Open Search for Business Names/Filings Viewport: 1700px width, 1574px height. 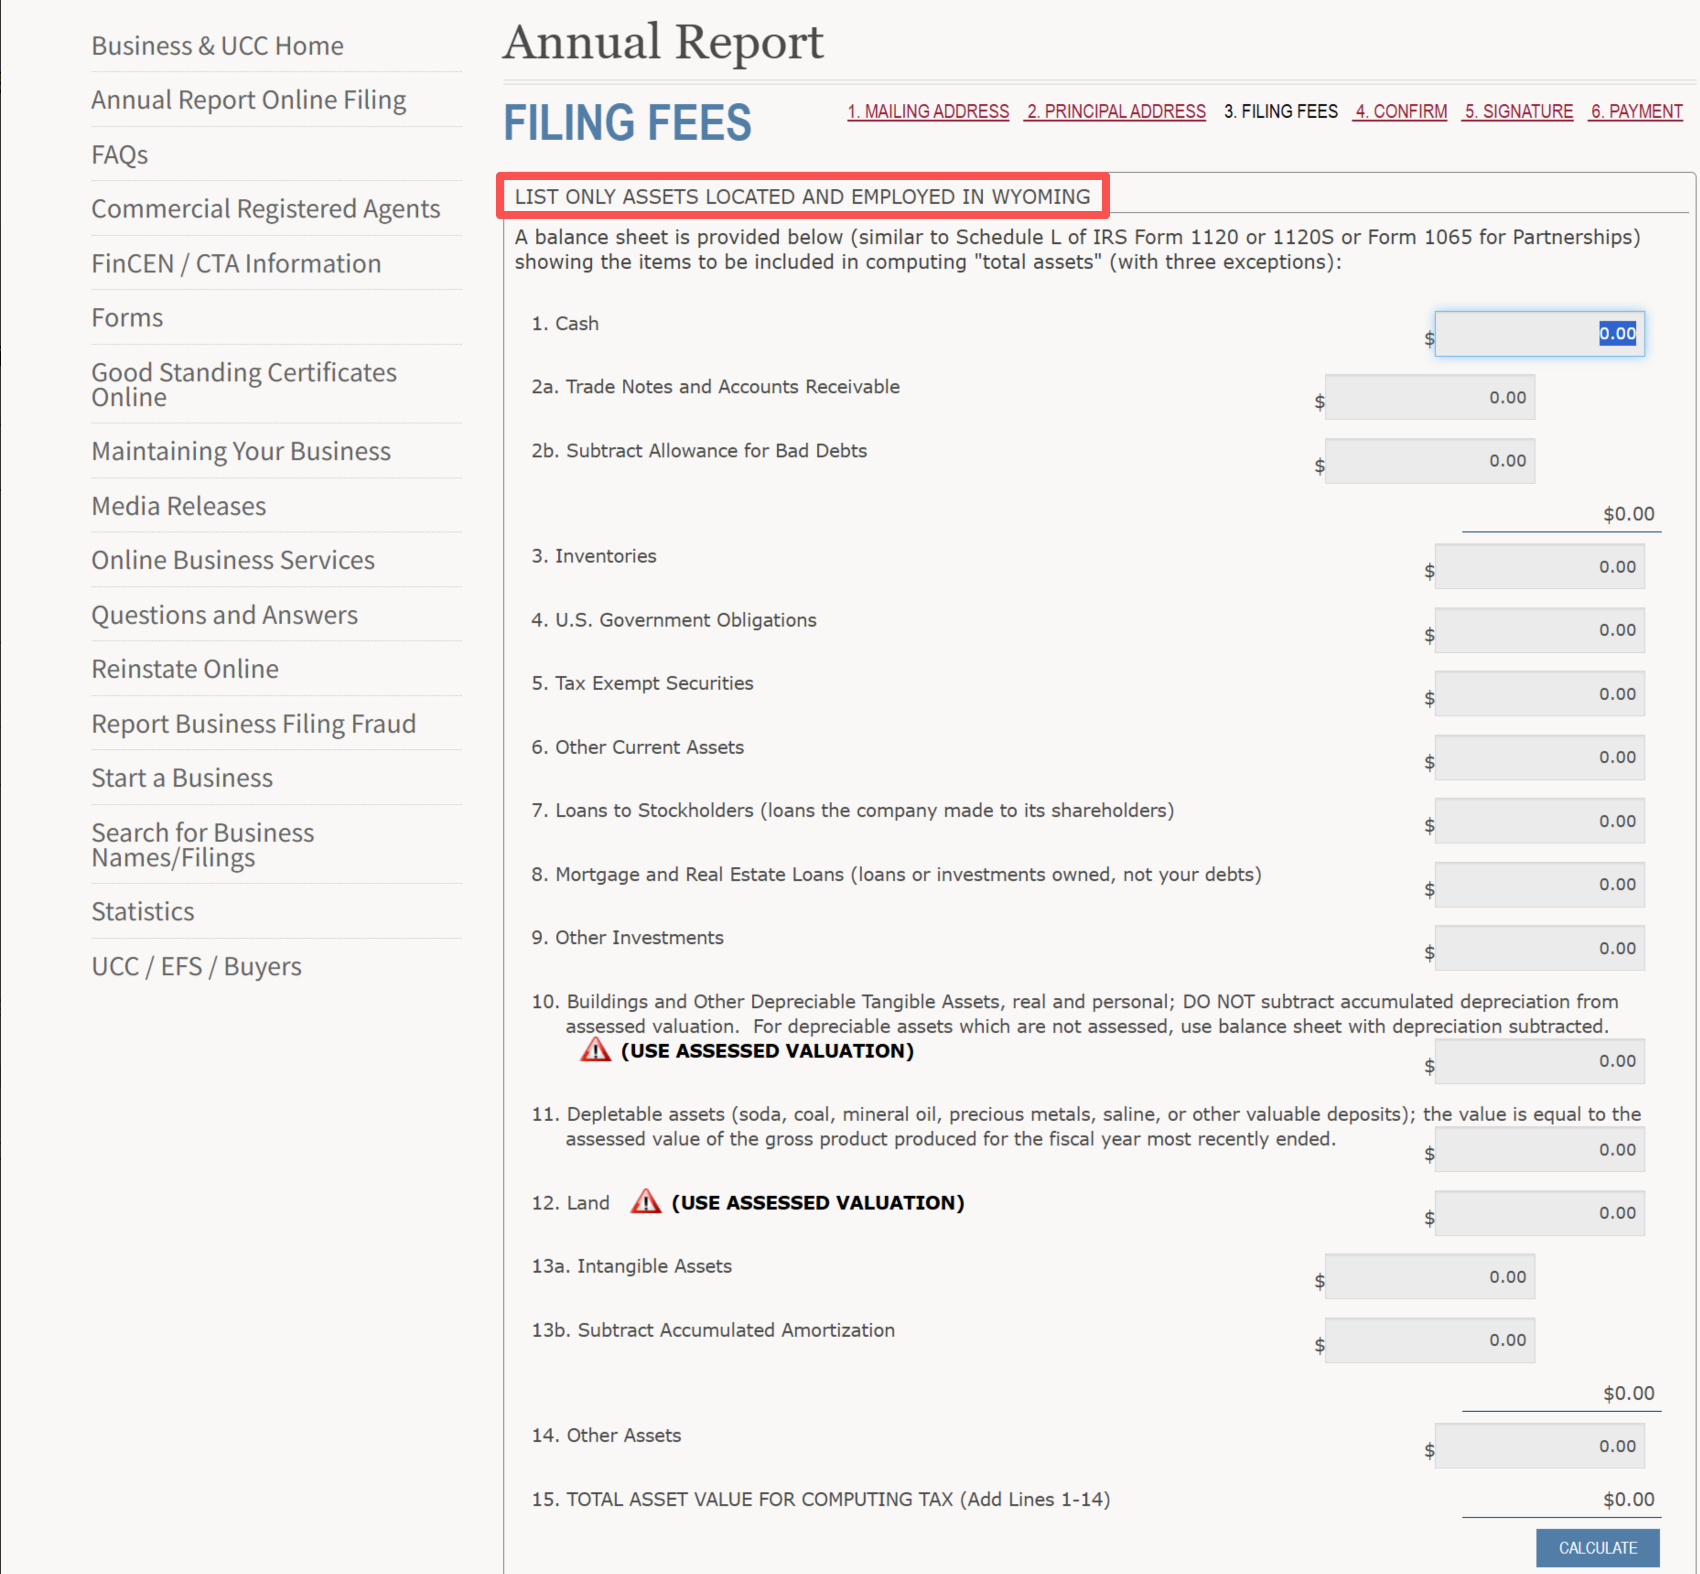[x=203, y=846]
